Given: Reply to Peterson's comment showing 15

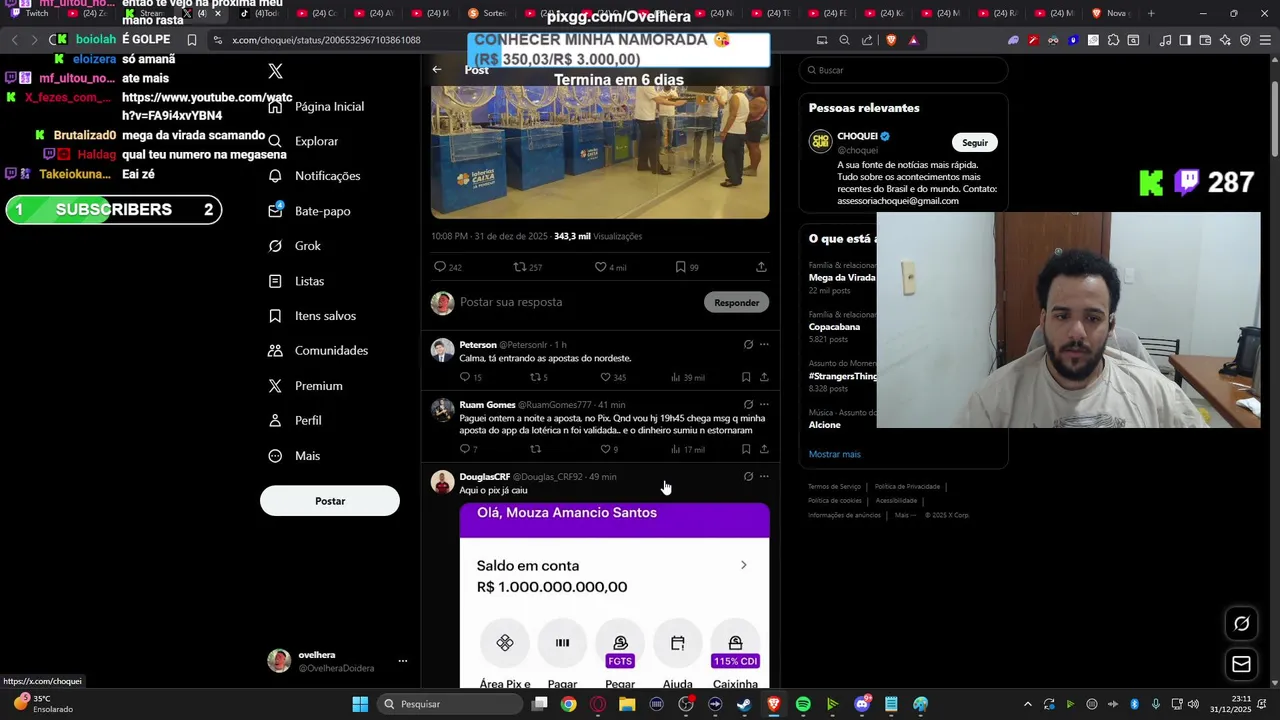Looking at the screenshot, I should coord(470,377).
